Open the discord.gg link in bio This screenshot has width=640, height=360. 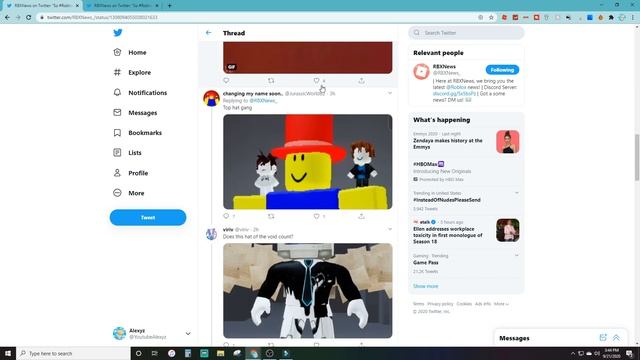click(454, 94)
